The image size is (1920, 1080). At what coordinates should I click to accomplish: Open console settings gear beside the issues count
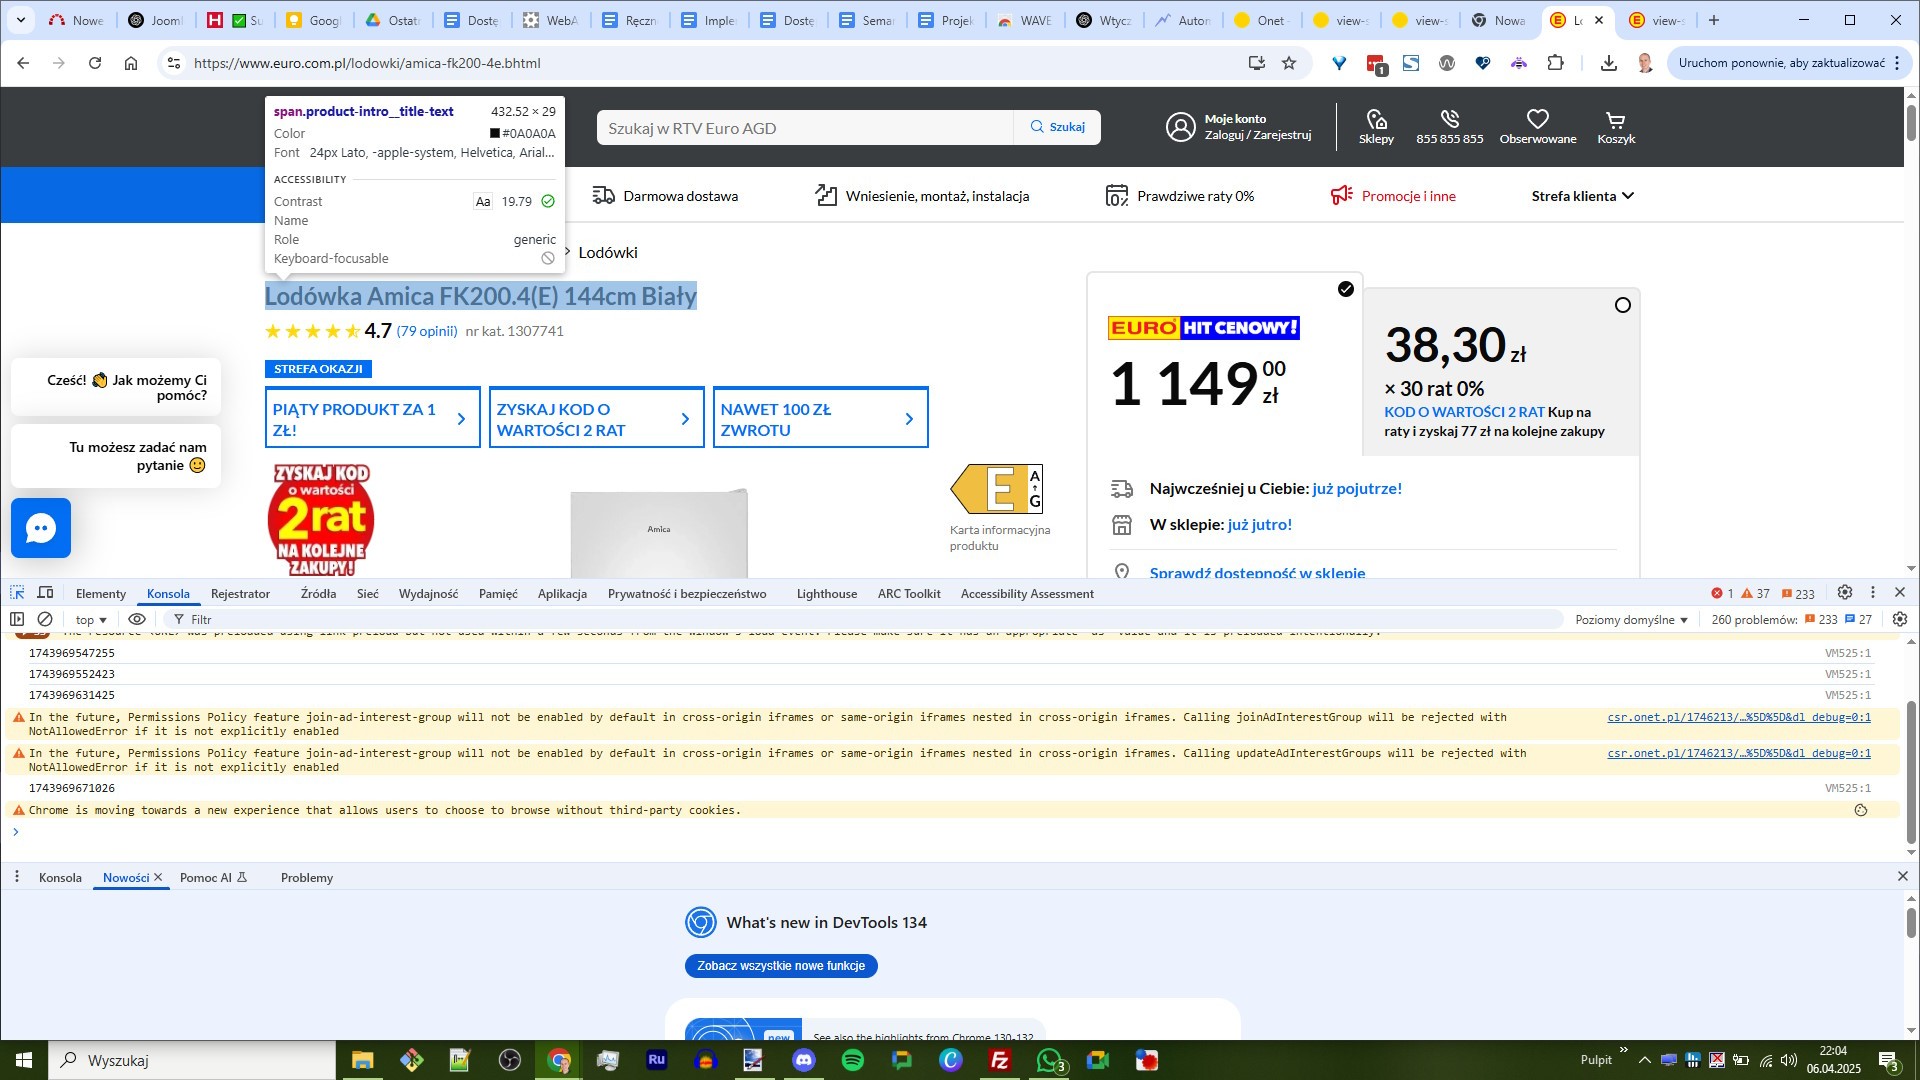(1900, 620)
